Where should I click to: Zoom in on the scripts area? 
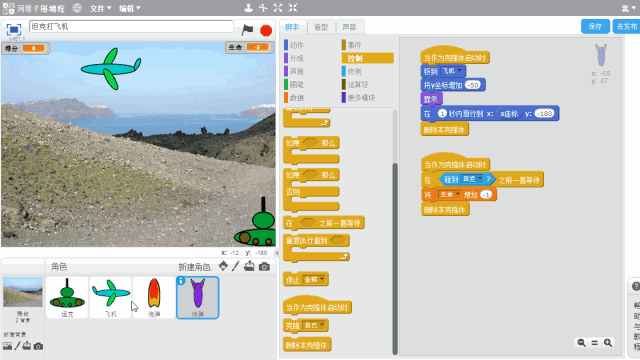click(x=608, y=343)
